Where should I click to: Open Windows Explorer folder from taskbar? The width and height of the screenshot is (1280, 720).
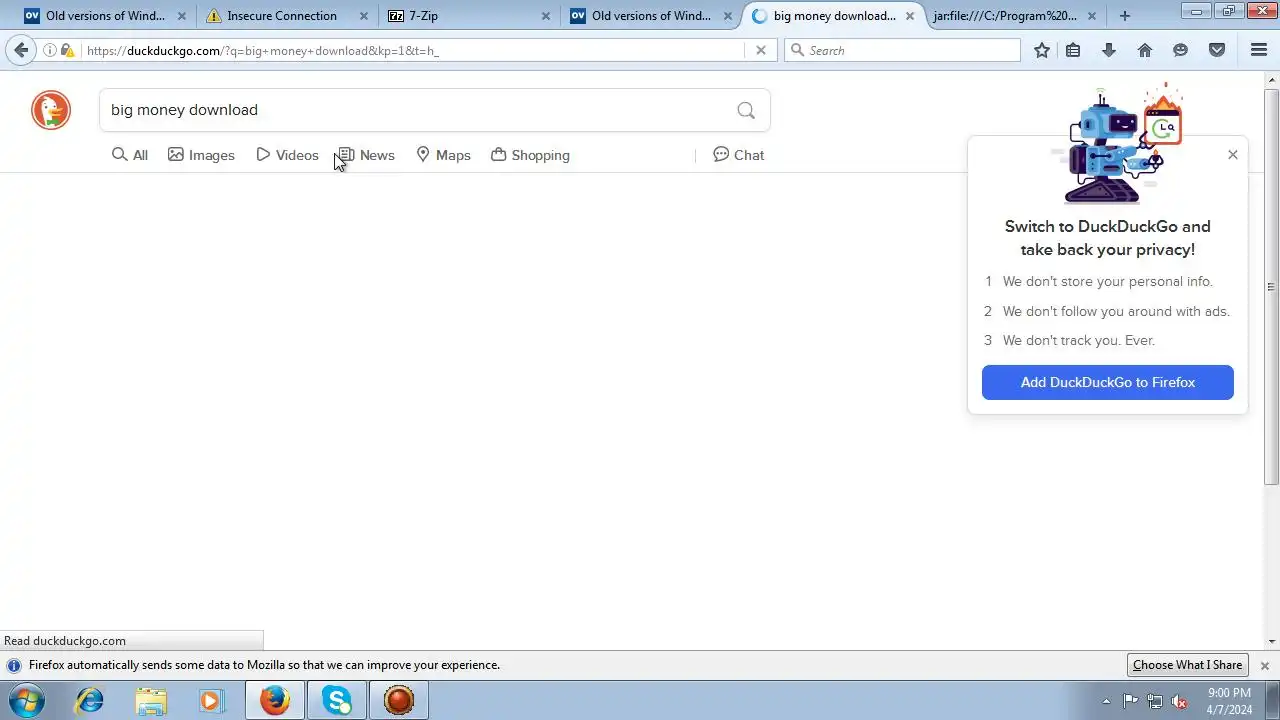[151, 701]
